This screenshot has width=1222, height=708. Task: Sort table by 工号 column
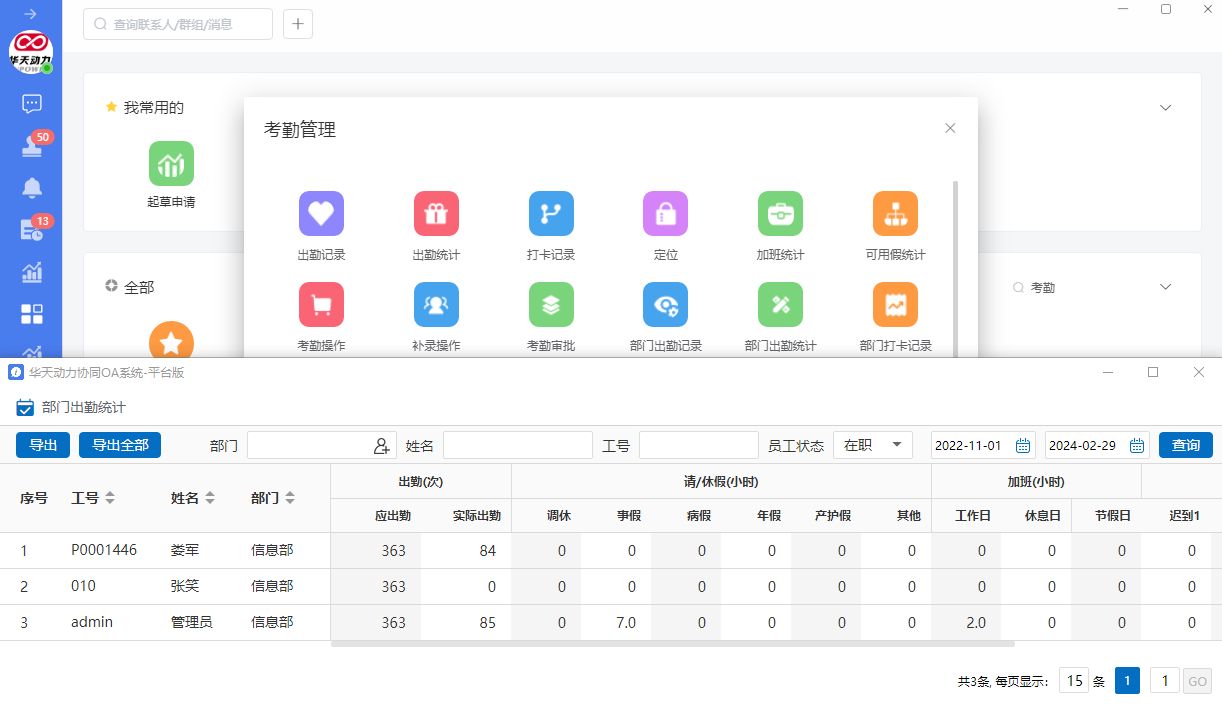(110, 498)
